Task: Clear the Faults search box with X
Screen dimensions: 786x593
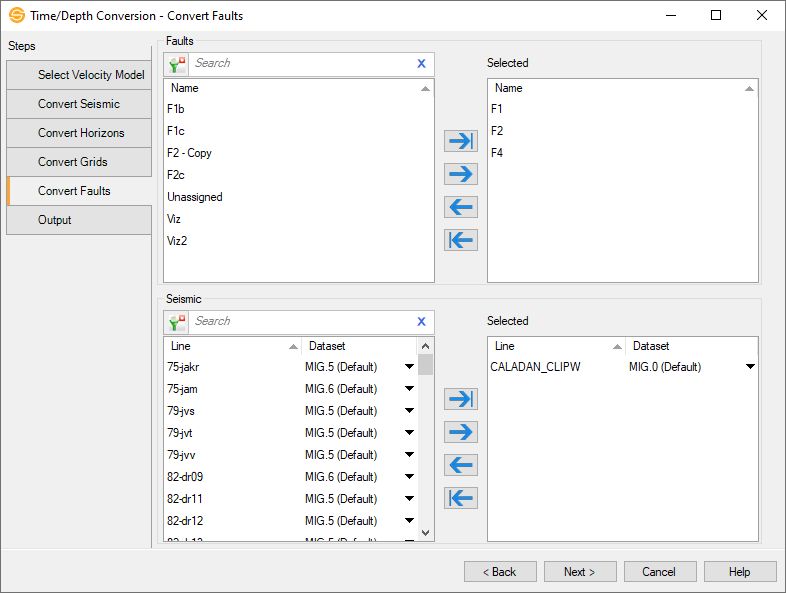Action: tap(421, 64)
